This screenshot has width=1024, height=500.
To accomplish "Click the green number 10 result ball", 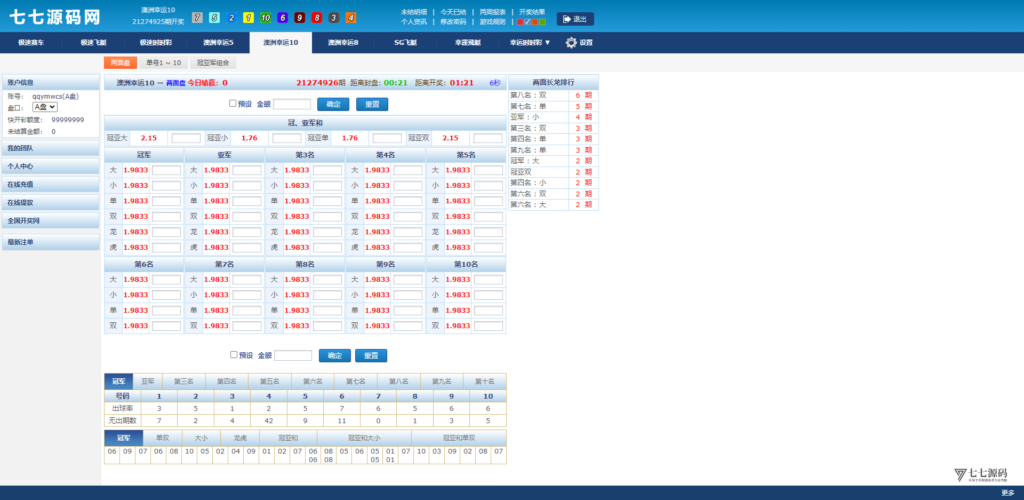I will click(x=265, y=18).
